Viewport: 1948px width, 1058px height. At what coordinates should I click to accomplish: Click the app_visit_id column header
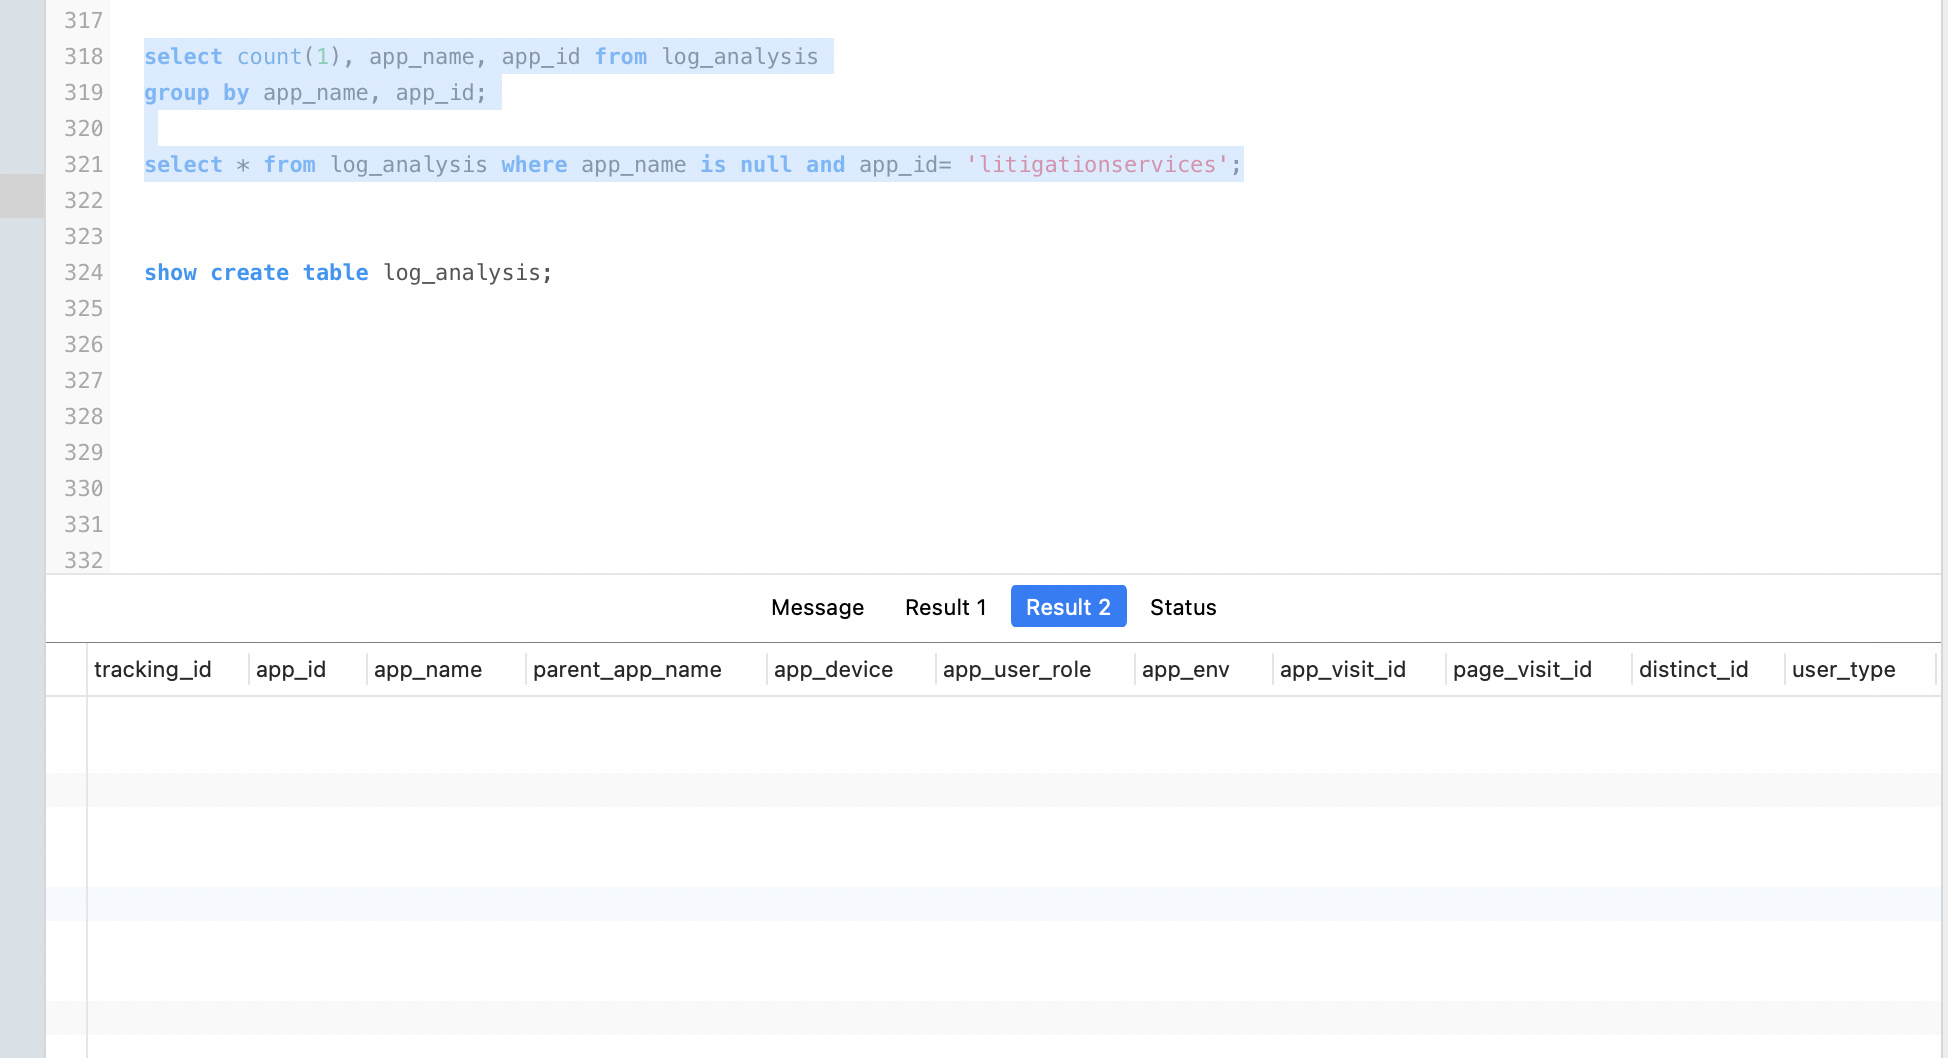(x=1342, y=669)
